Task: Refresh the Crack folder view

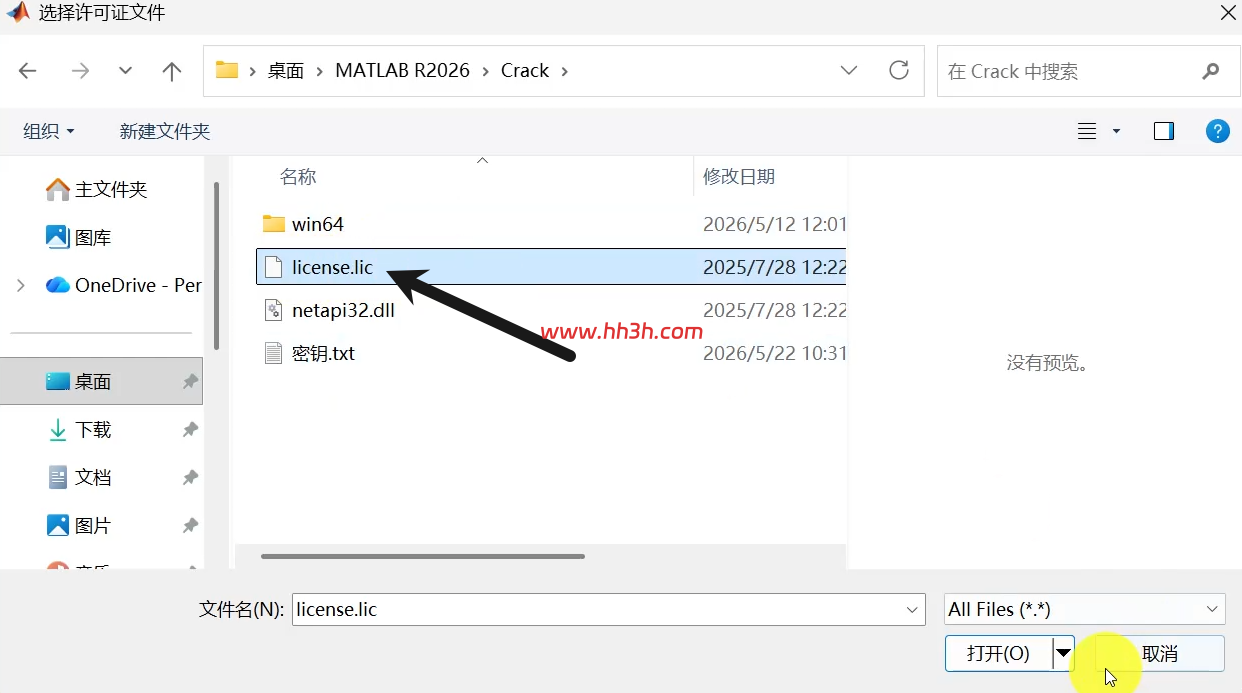Action: 899,70
